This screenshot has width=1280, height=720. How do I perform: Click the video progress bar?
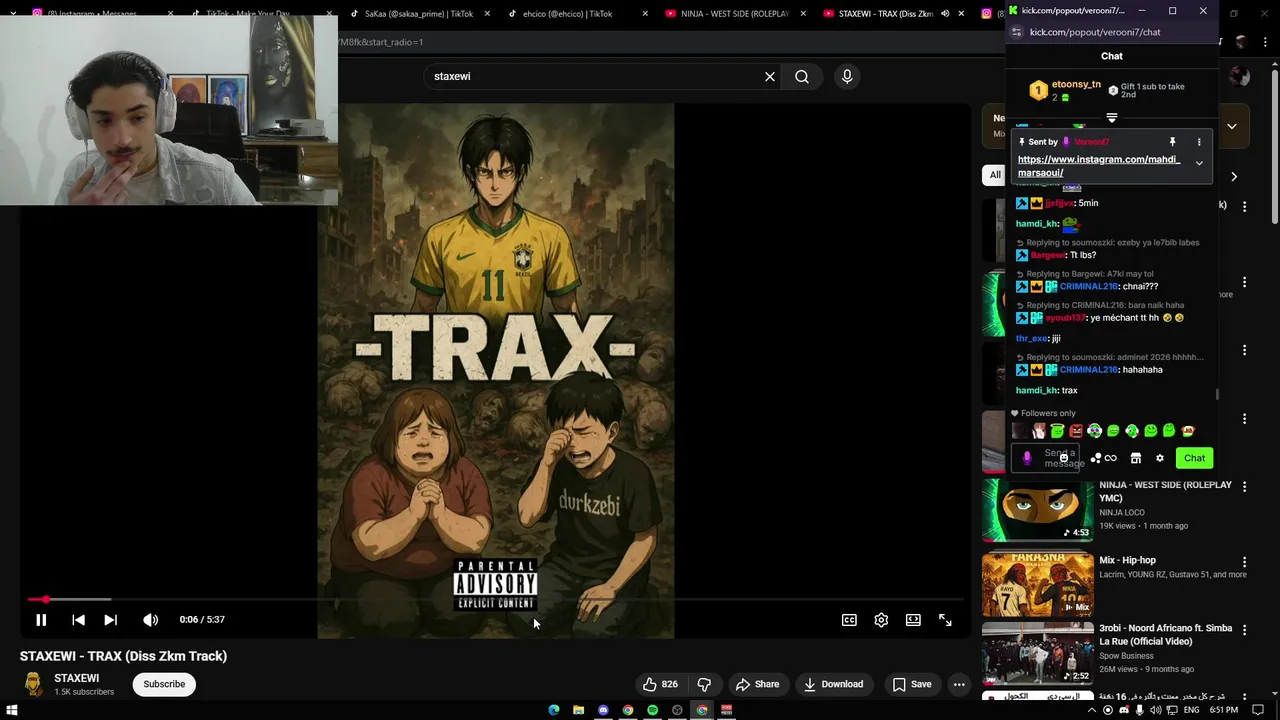495,599
